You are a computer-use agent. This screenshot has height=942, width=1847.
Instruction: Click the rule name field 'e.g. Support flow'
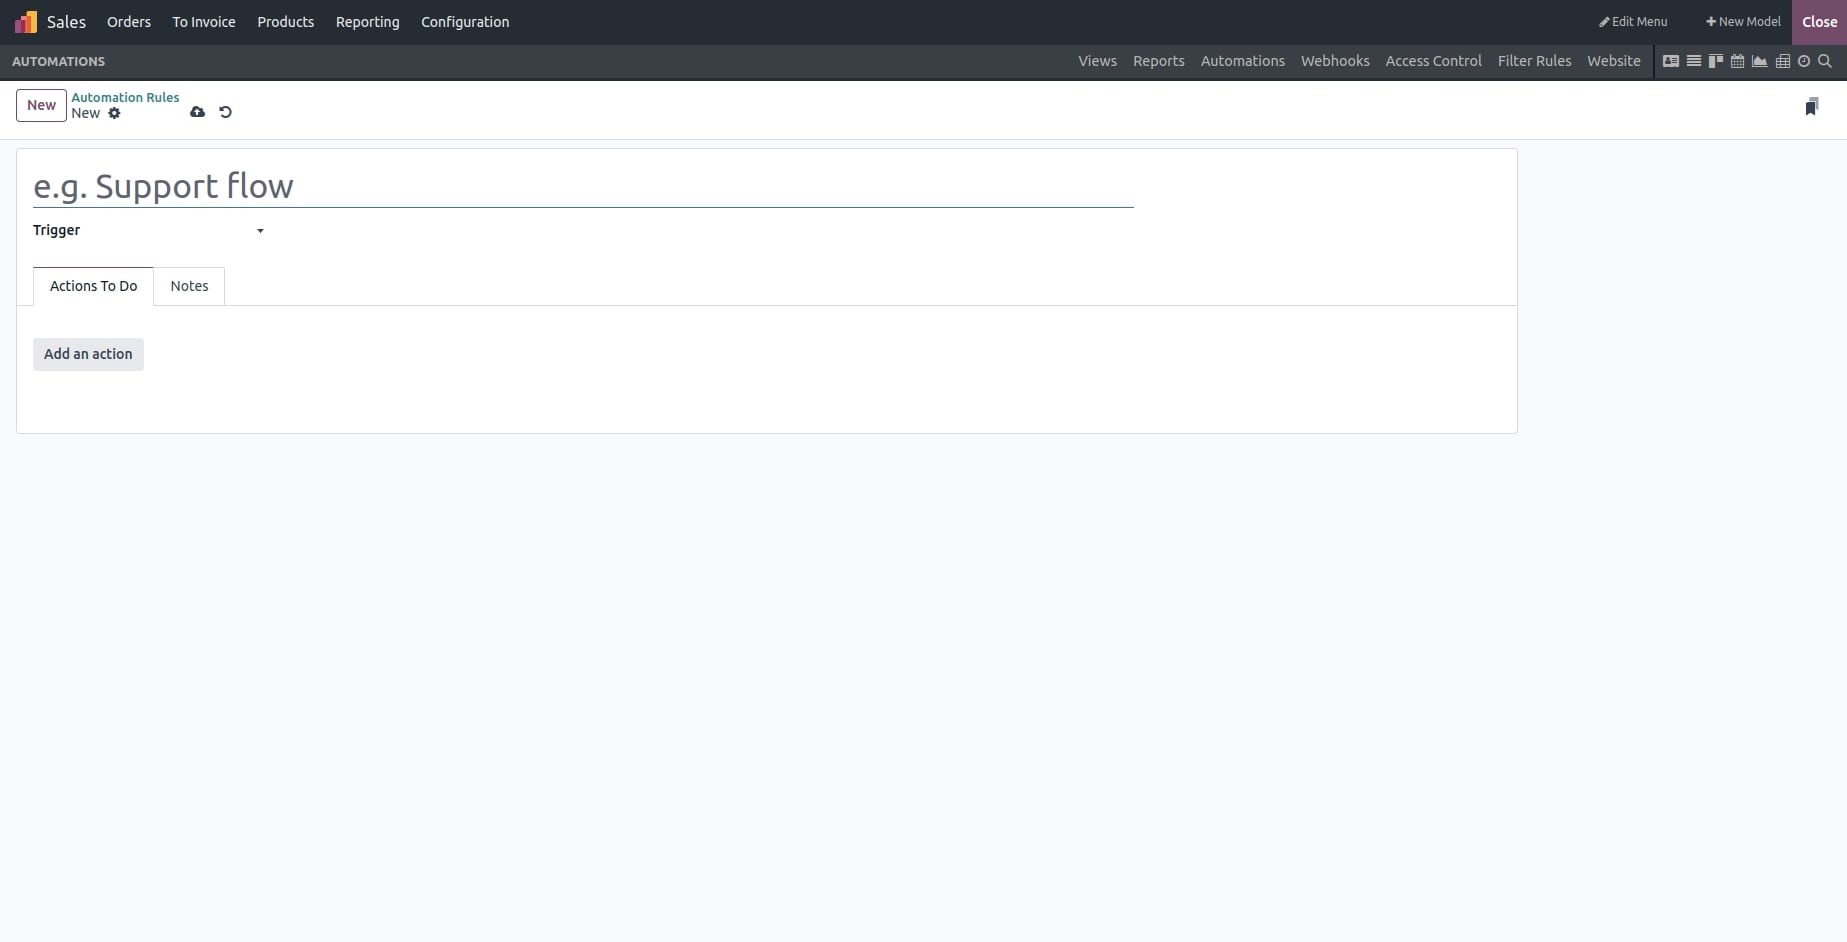click(583, 186)
